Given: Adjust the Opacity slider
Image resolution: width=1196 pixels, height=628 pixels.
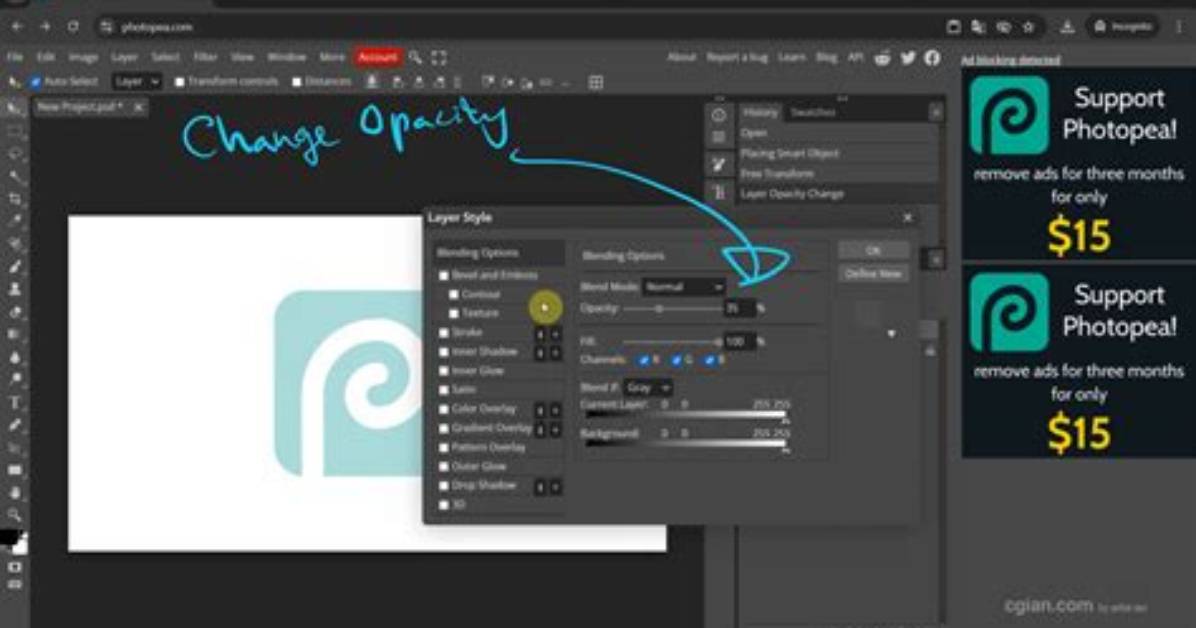Looking at the screenshot, I should point(671,308).
